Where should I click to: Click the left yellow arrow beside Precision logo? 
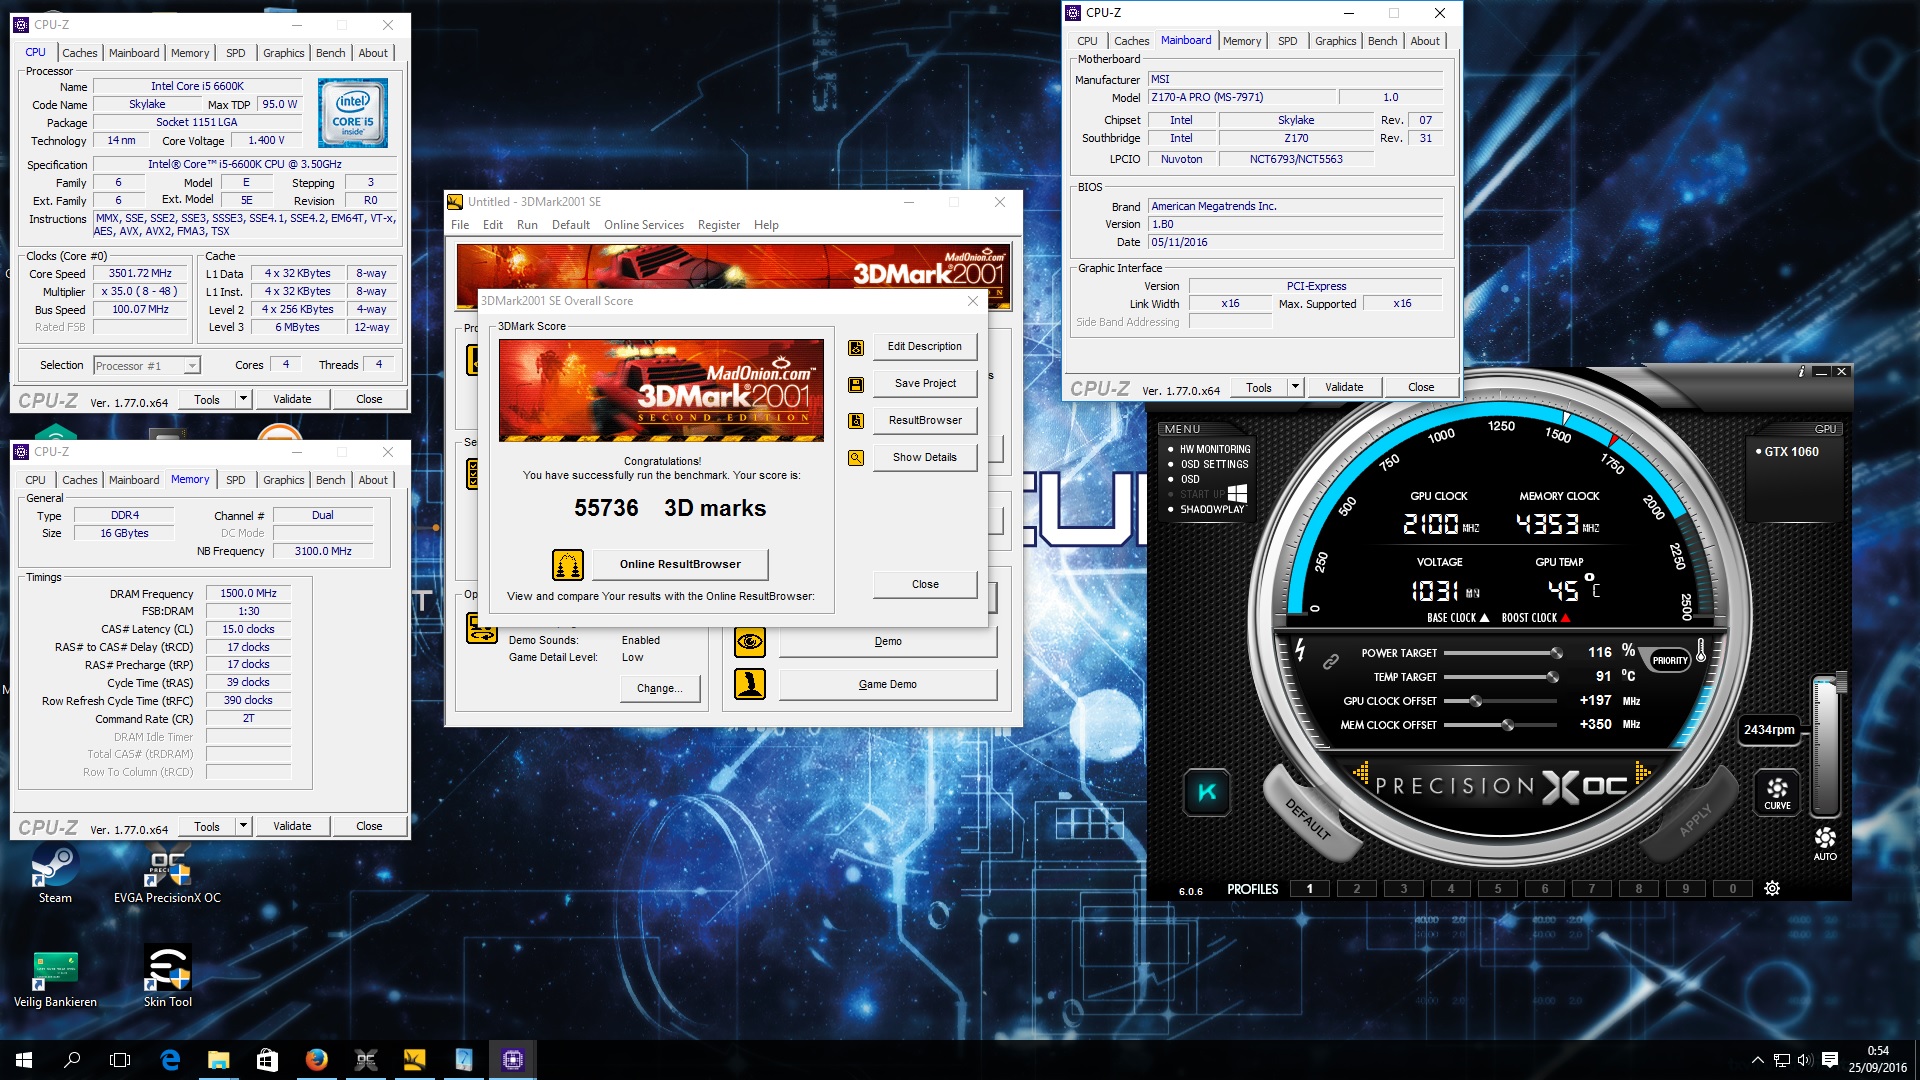point(1361,772)
